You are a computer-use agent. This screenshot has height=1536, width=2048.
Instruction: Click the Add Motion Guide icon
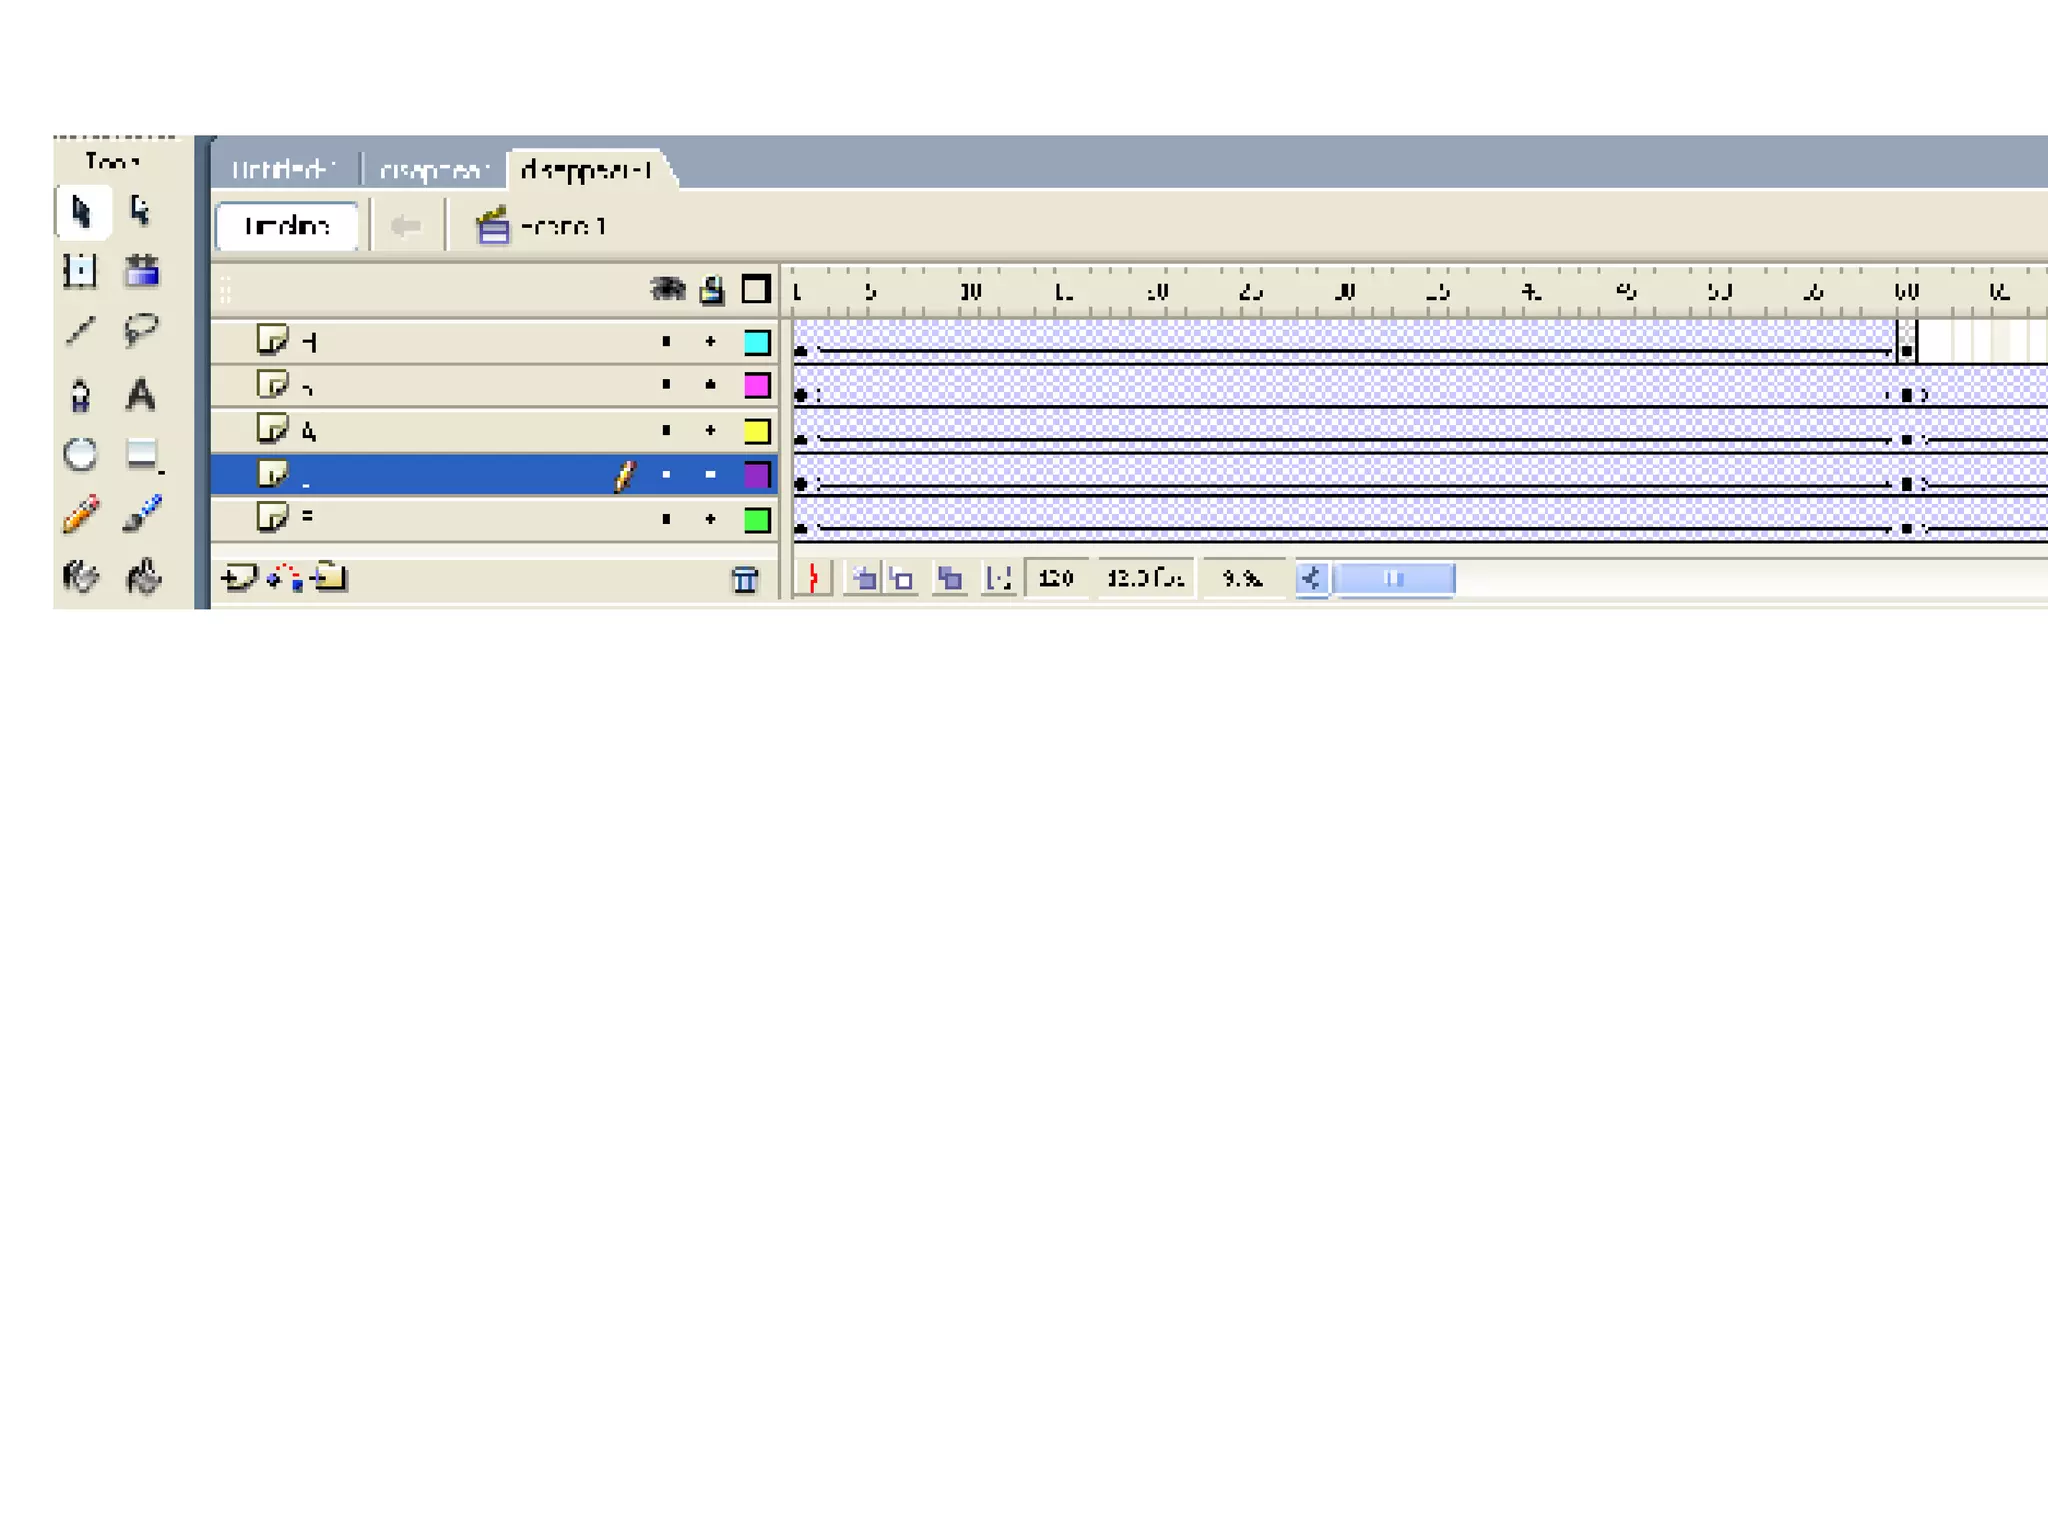(x=285, y=578)
